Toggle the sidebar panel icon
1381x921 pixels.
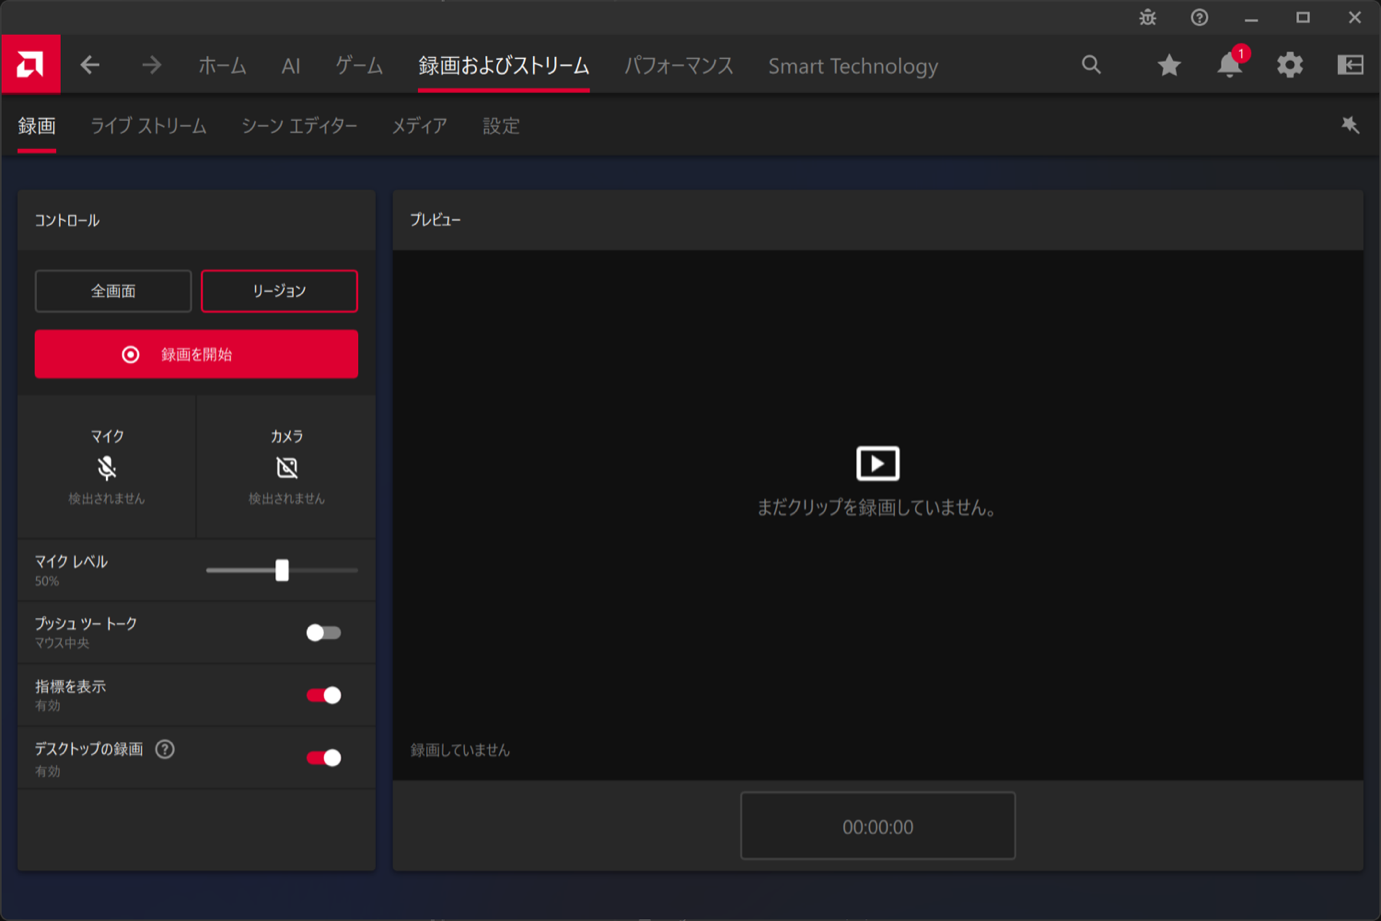coord(1350,65)
